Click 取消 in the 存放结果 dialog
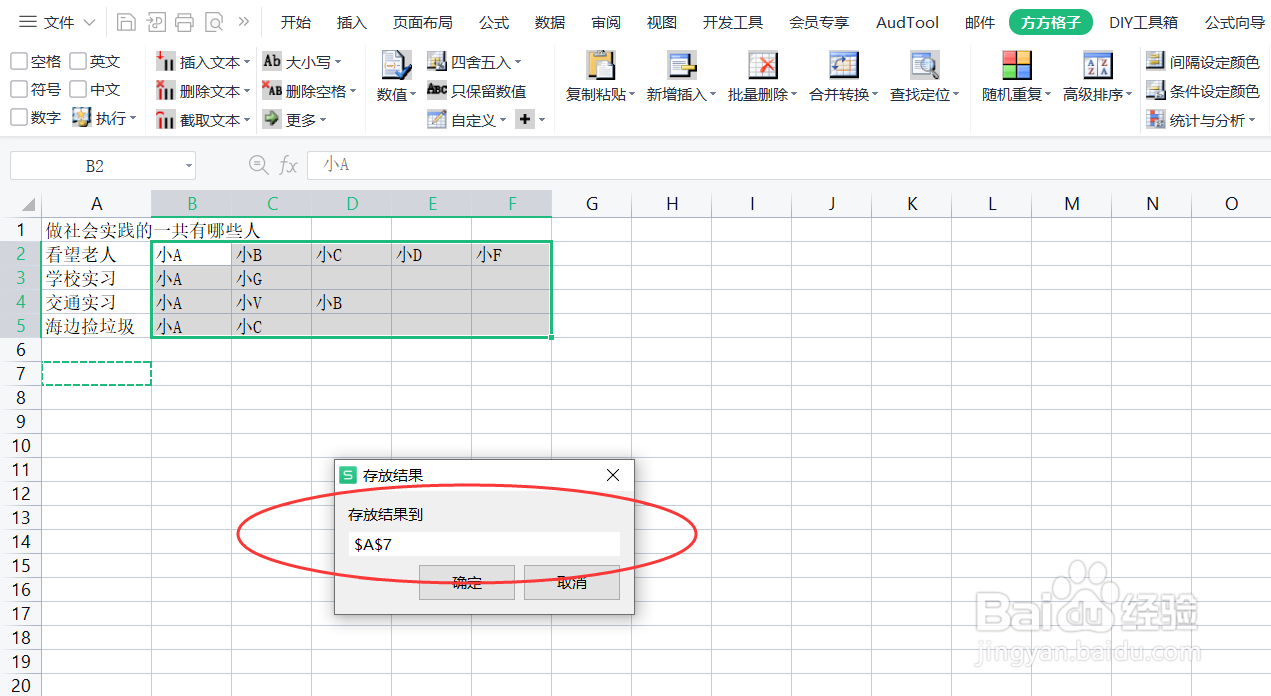 [x=572, y=582]
